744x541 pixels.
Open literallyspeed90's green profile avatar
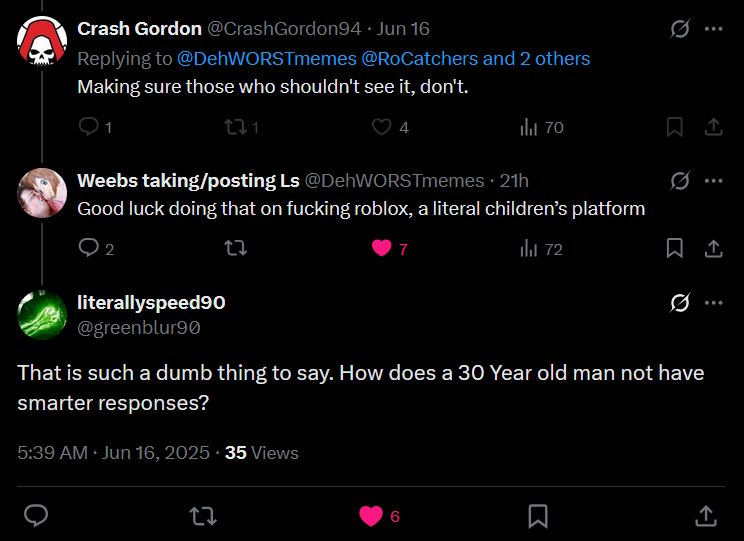[x=43, y=314]
